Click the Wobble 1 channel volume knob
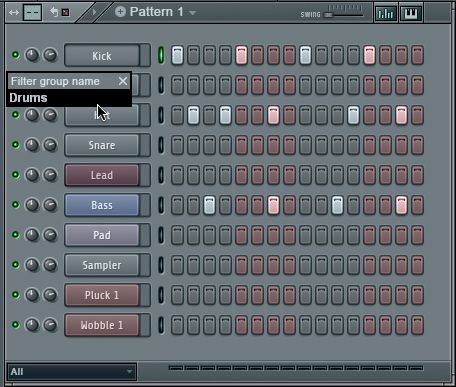The height and width of the screenshot is (387, 456). pos(50,325)
